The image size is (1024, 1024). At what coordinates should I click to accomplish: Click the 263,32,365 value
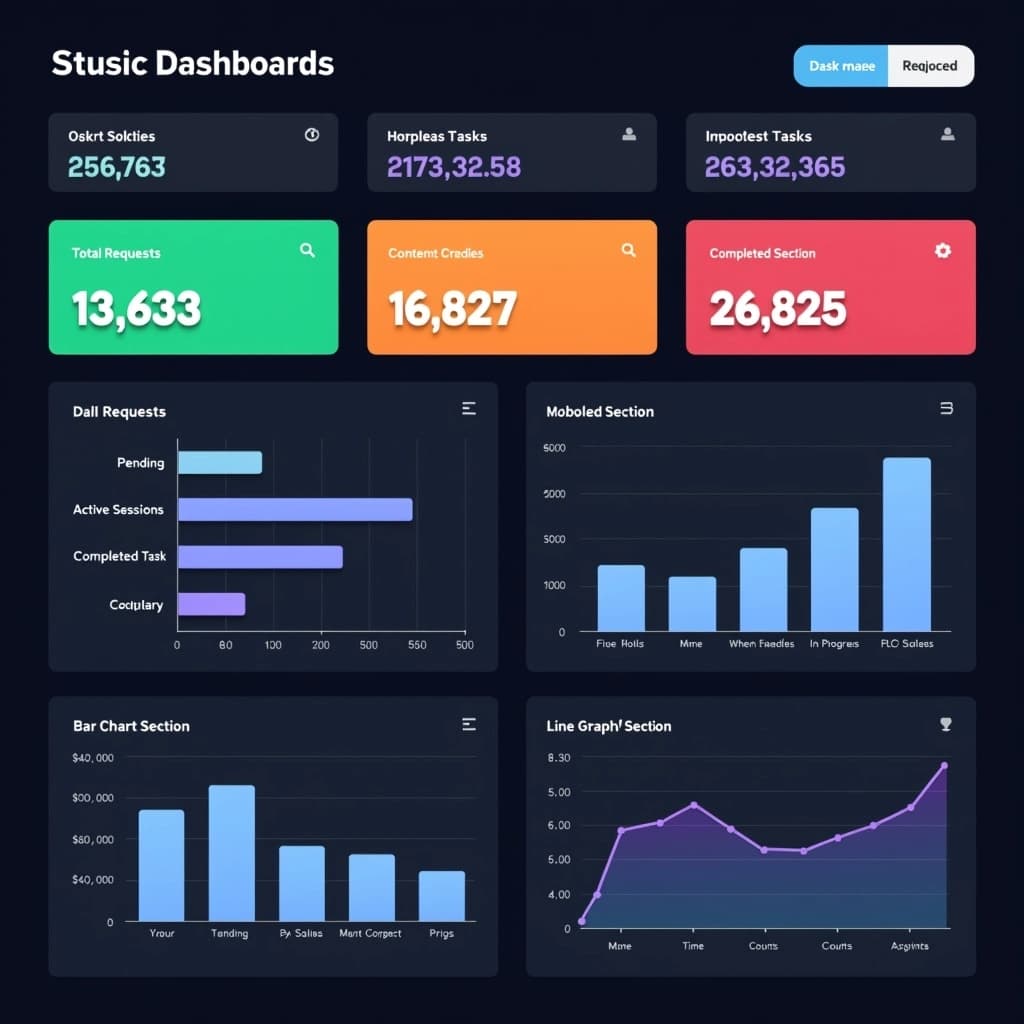775,167
